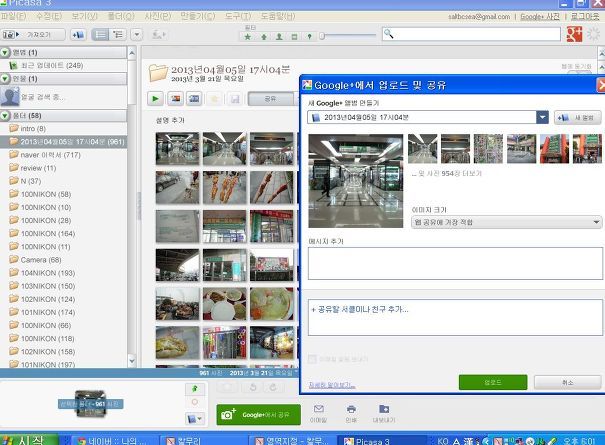Click the logout (로그아웃) link
Screen dimensions: 605x445
(x=585, y=17)
